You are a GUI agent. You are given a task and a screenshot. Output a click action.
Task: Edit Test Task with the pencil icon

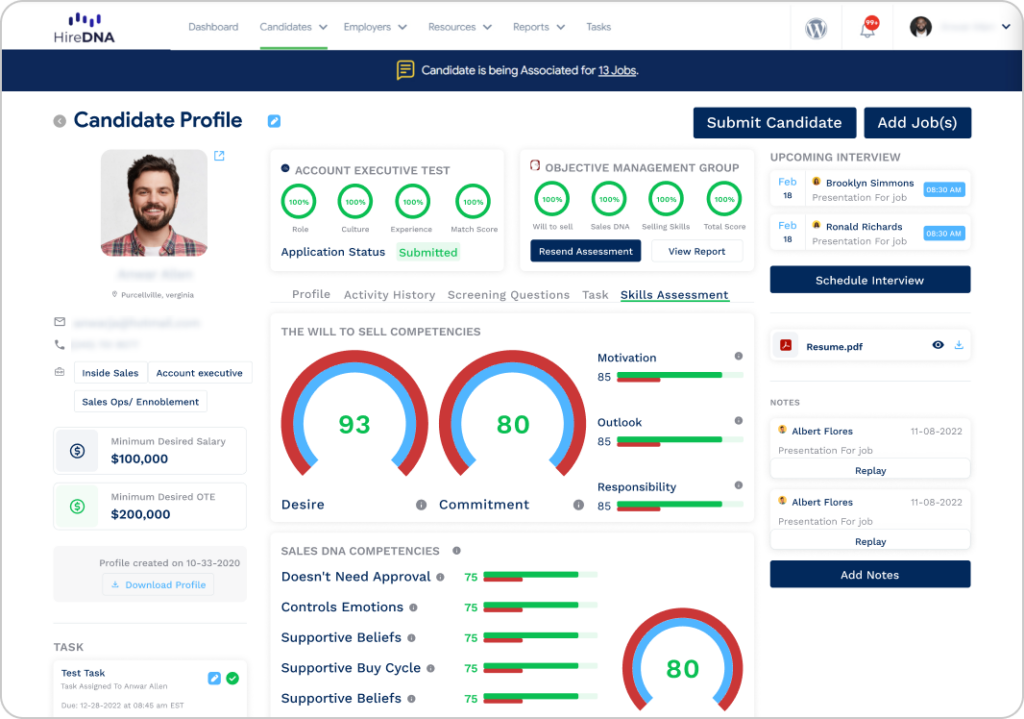click(x=214, y=679)
